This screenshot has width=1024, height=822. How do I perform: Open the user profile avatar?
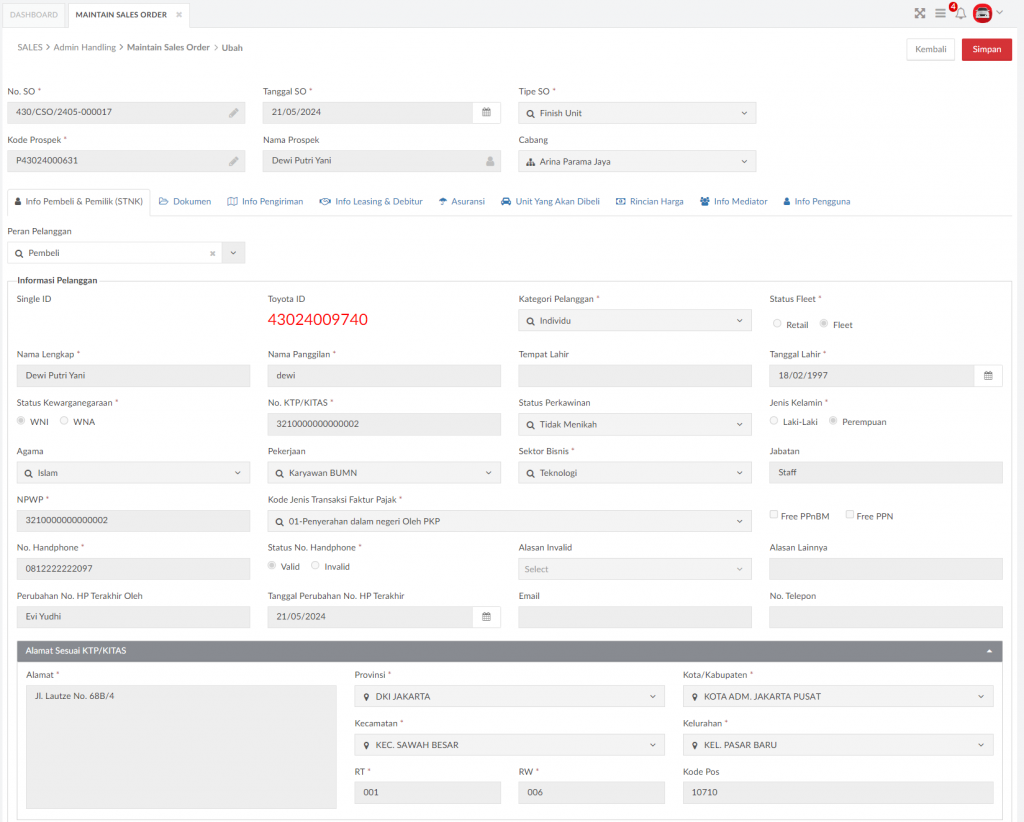(x=982, y=13)
